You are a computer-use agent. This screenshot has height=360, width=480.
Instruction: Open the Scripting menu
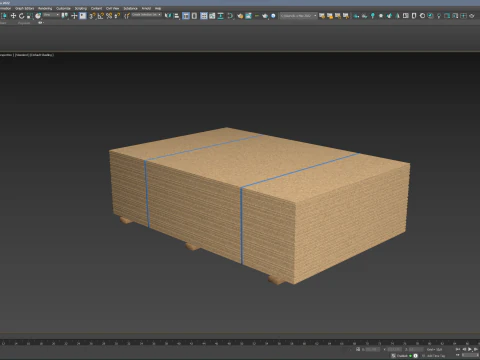tap(81, 8)
